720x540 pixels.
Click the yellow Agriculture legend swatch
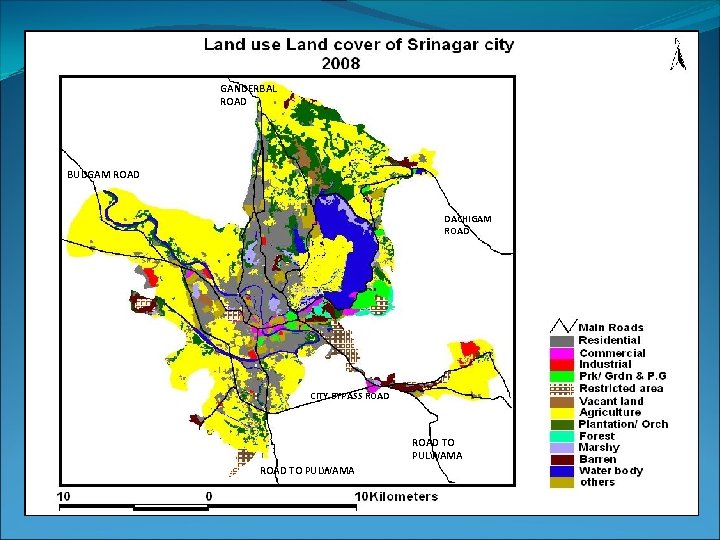pyautogui.click(x=562, y=412)
